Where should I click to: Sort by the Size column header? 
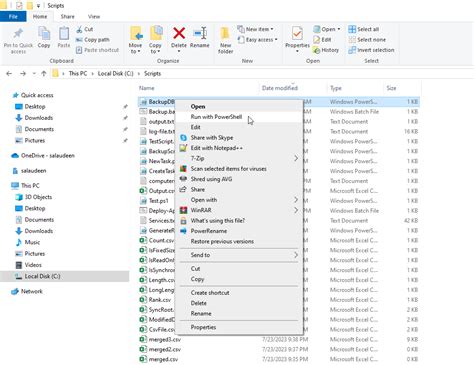click(x=391, y=88)
